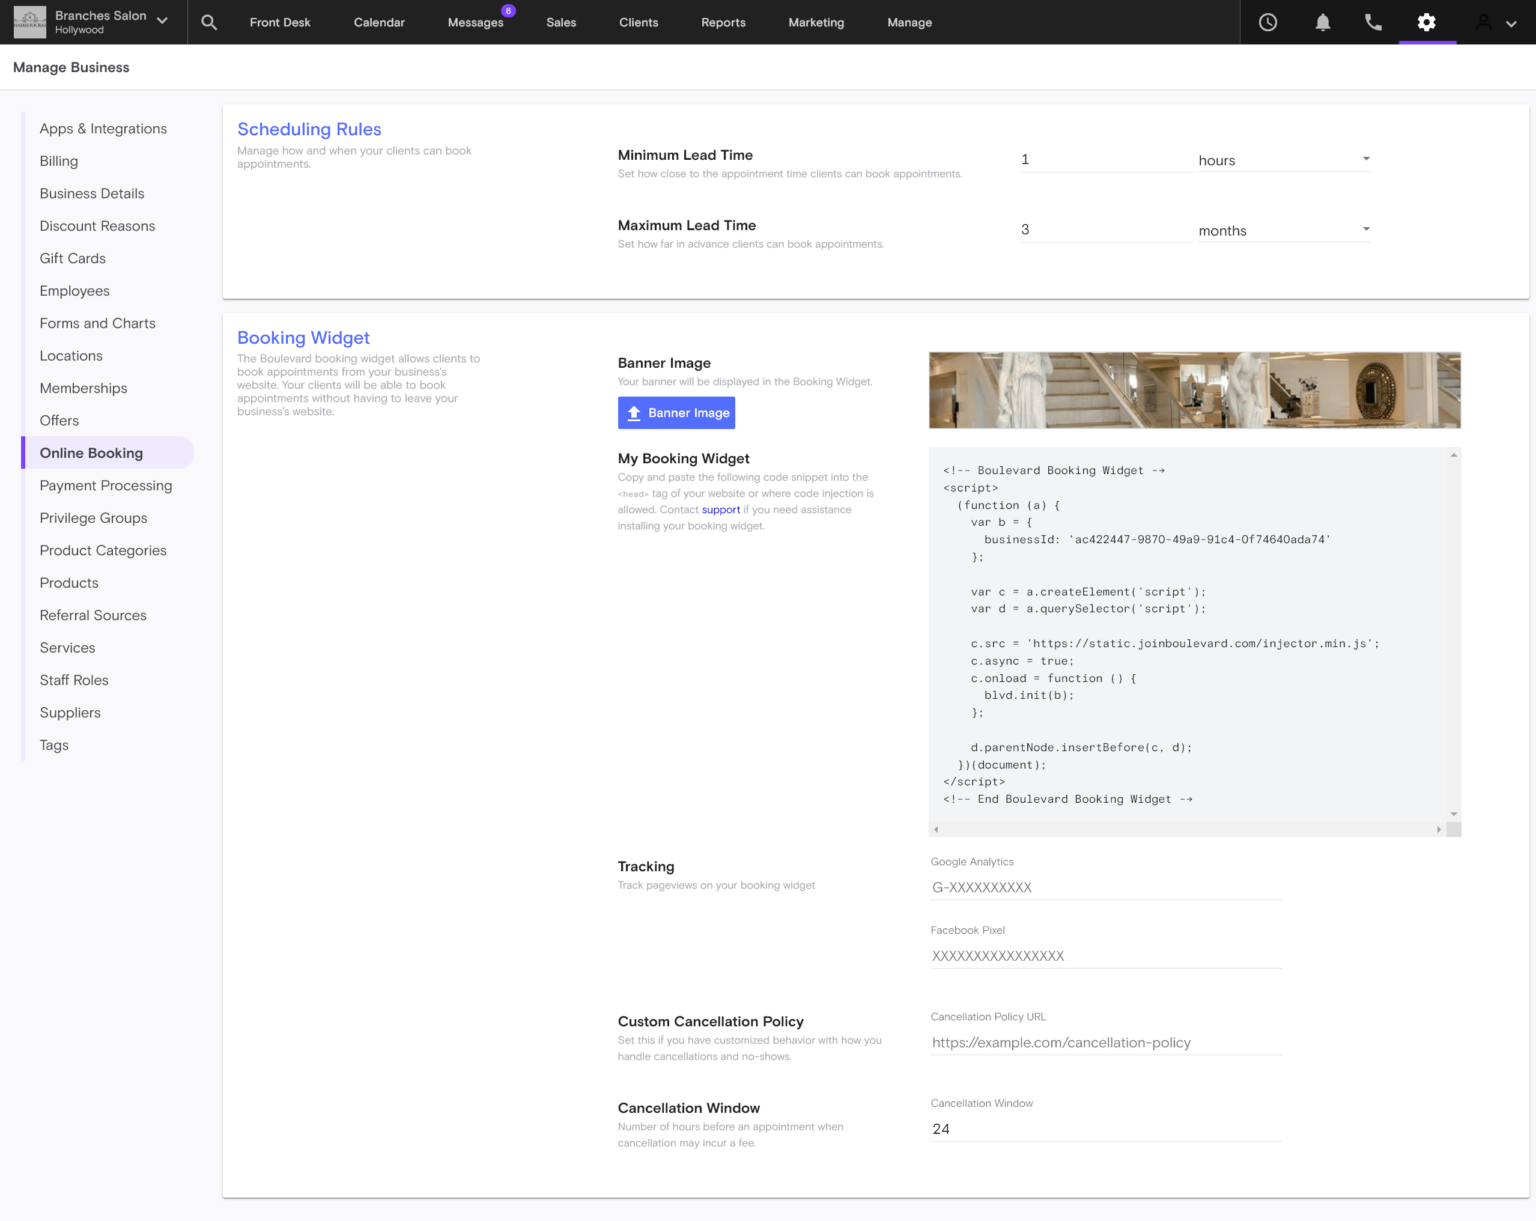Viewport: 1536px width, 1221px height.
Task: Open the notifications bell
Action: click(x=1322, y=21)
